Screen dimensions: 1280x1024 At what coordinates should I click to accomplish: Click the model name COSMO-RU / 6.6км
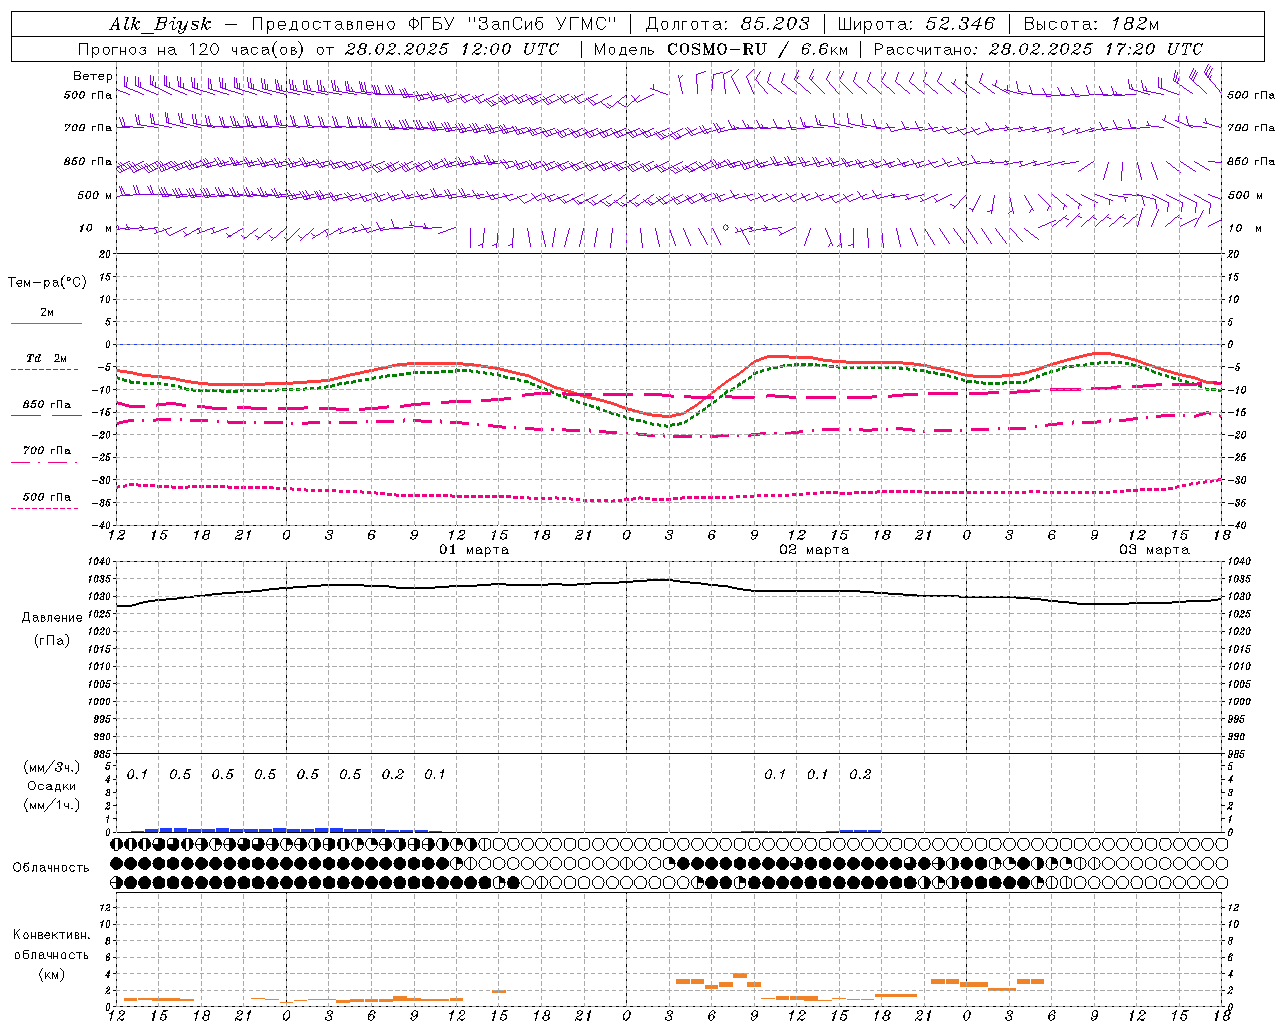[757, 49]
